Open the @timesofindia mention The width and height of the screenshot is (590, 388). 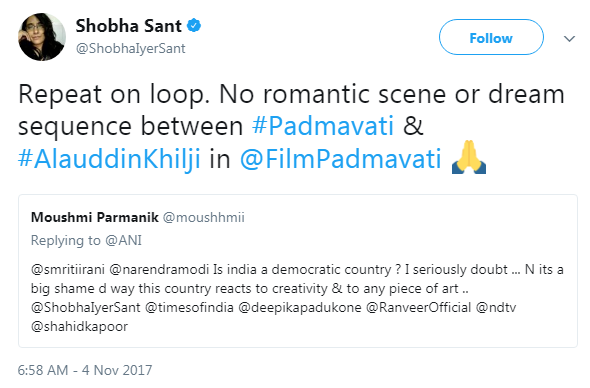pyautogui.click(x=189, y=307)
